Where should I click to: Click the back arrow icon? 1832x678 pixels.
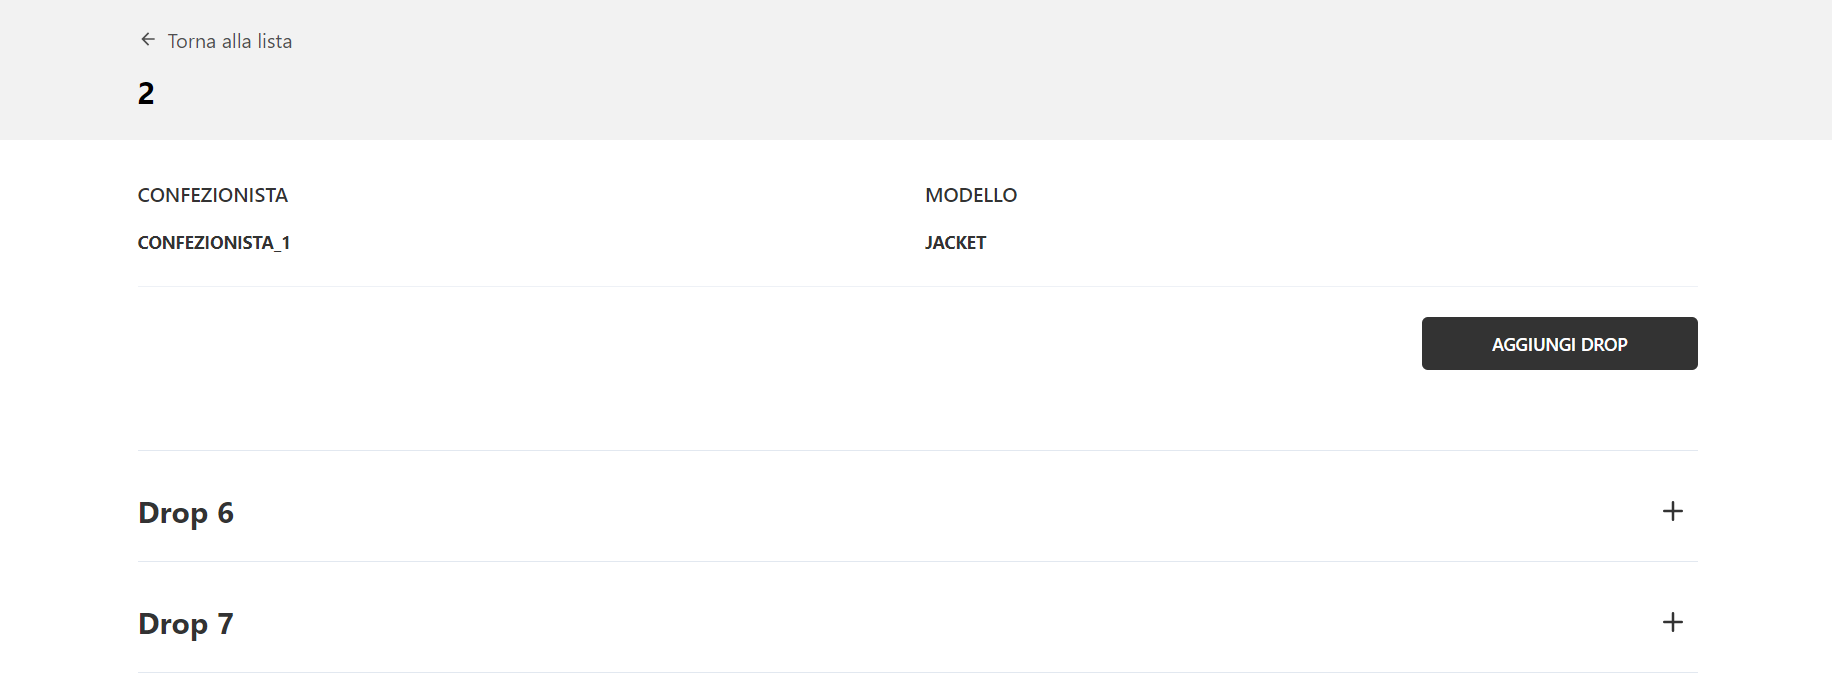click(148, 40)
